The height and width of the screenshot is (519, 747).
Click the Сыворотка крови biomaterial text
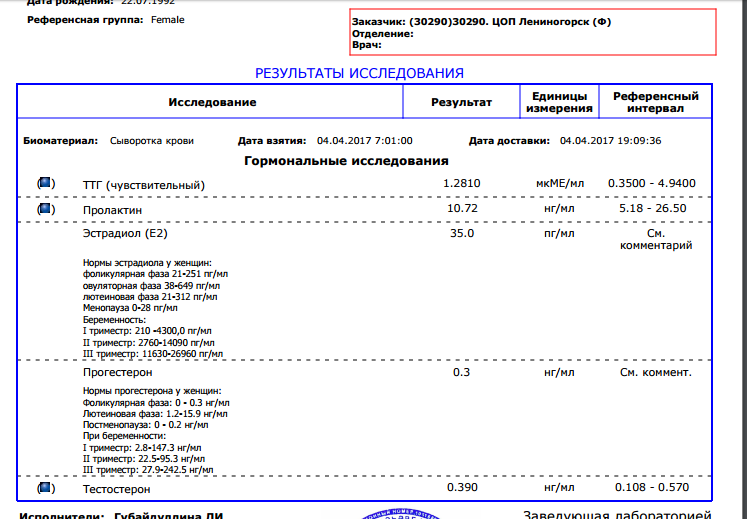click(x=151, y=141)
